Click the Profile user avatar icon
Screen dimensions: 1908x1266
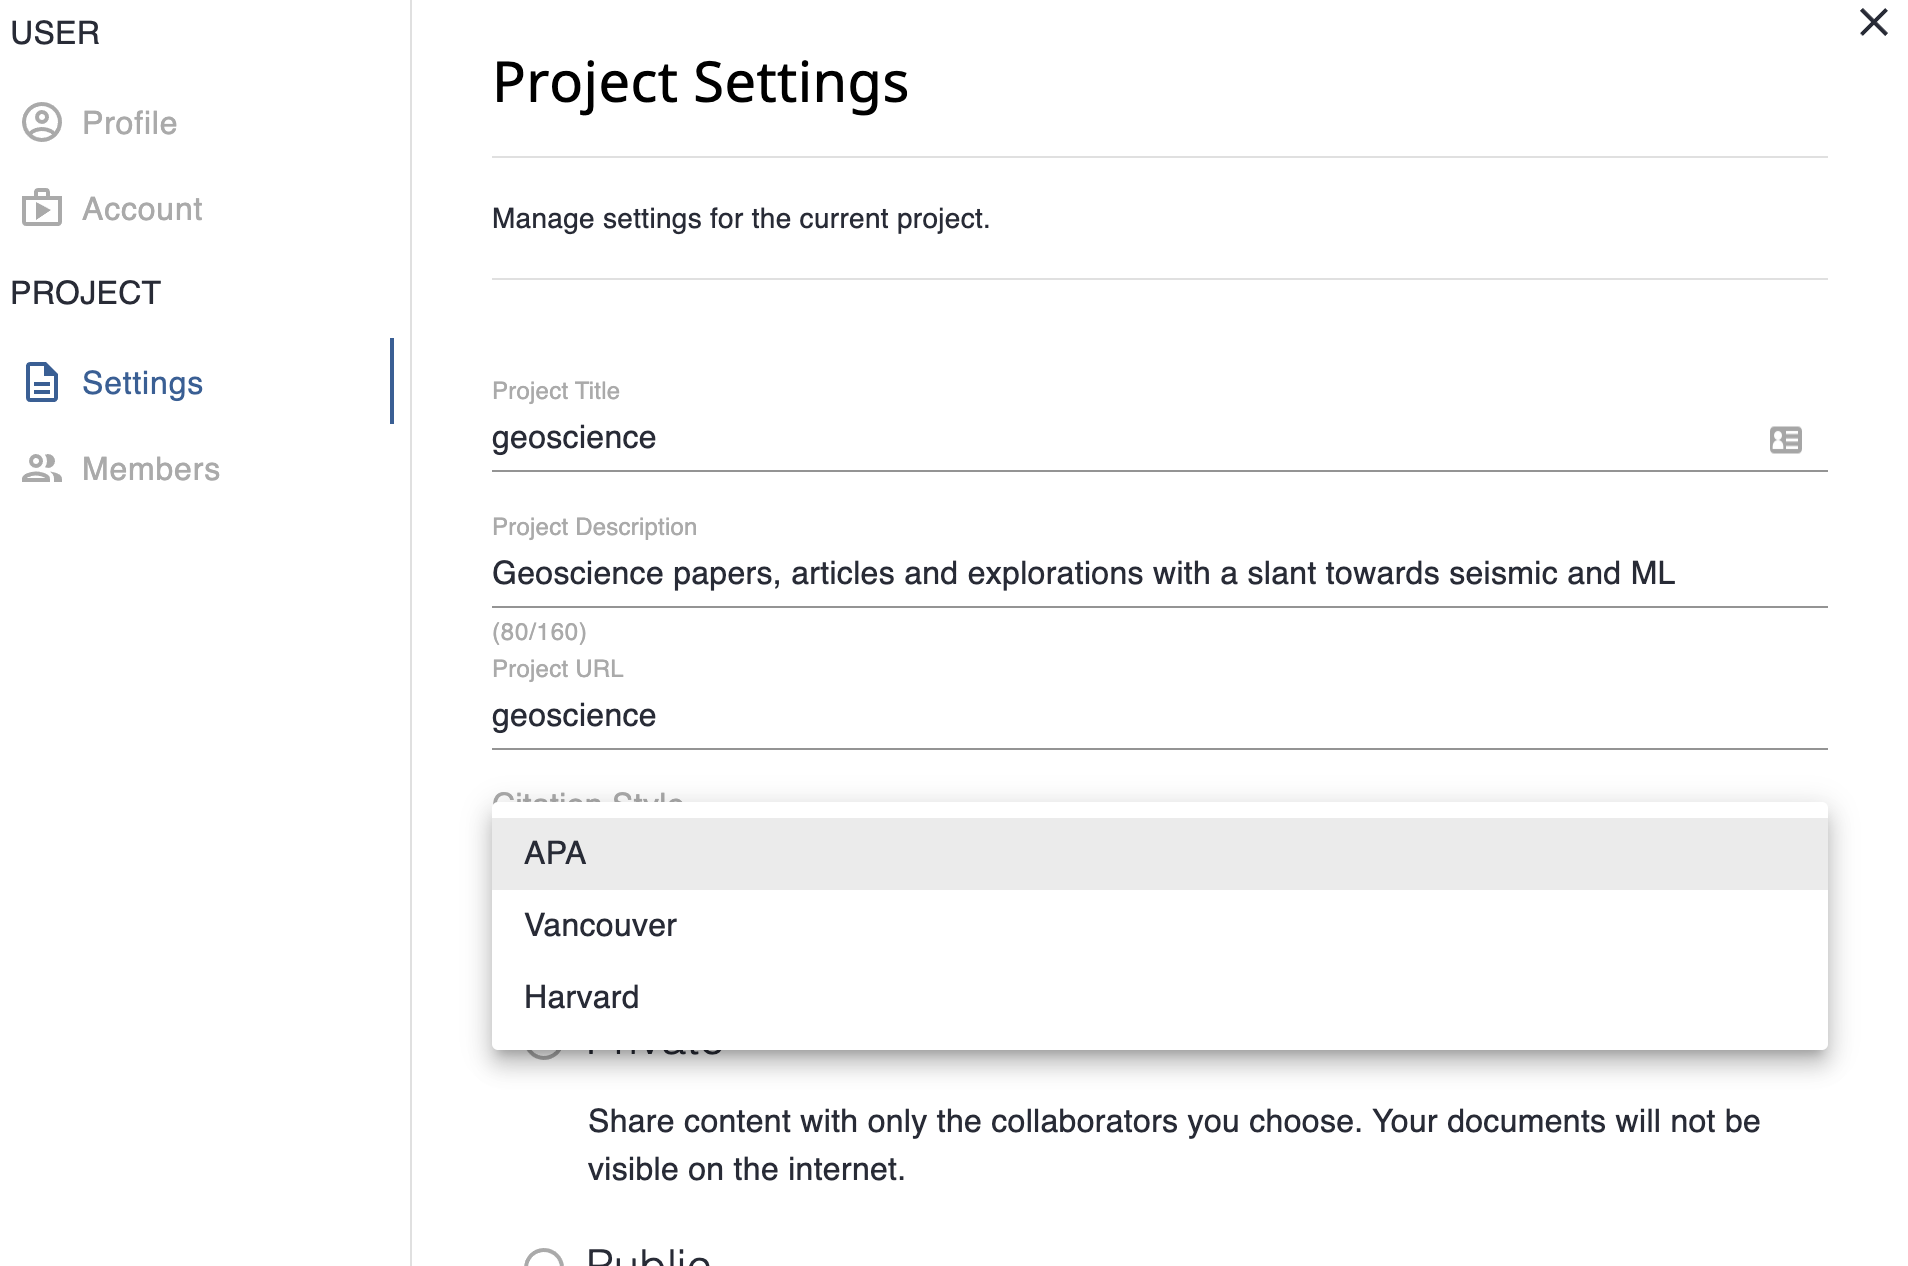[x=42, y=122]
